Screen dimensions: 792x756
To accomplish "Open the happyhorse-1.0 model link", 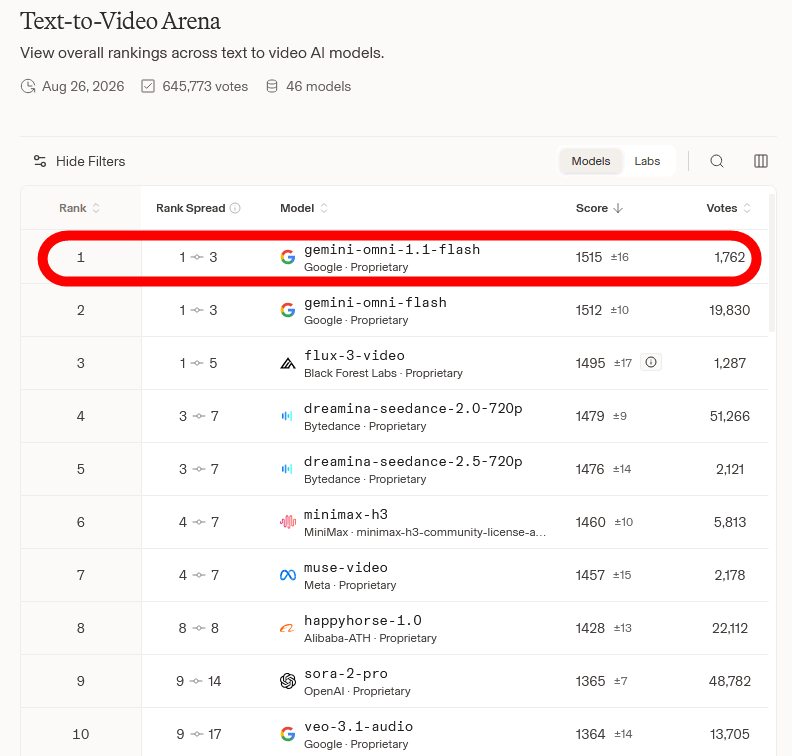I will 363,621.
